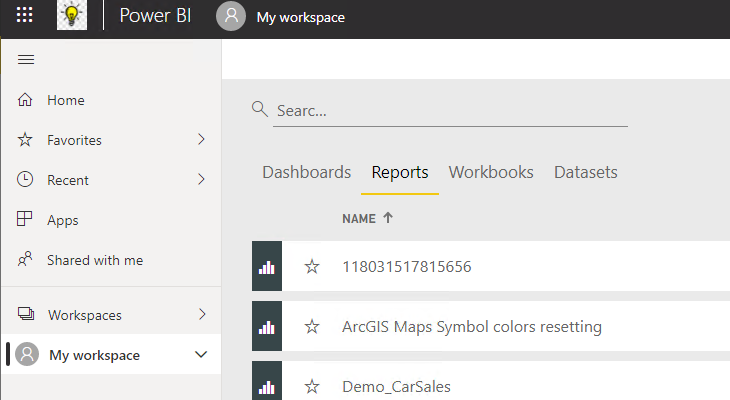Expand the Favorites flyout chevron

(201, 139)
